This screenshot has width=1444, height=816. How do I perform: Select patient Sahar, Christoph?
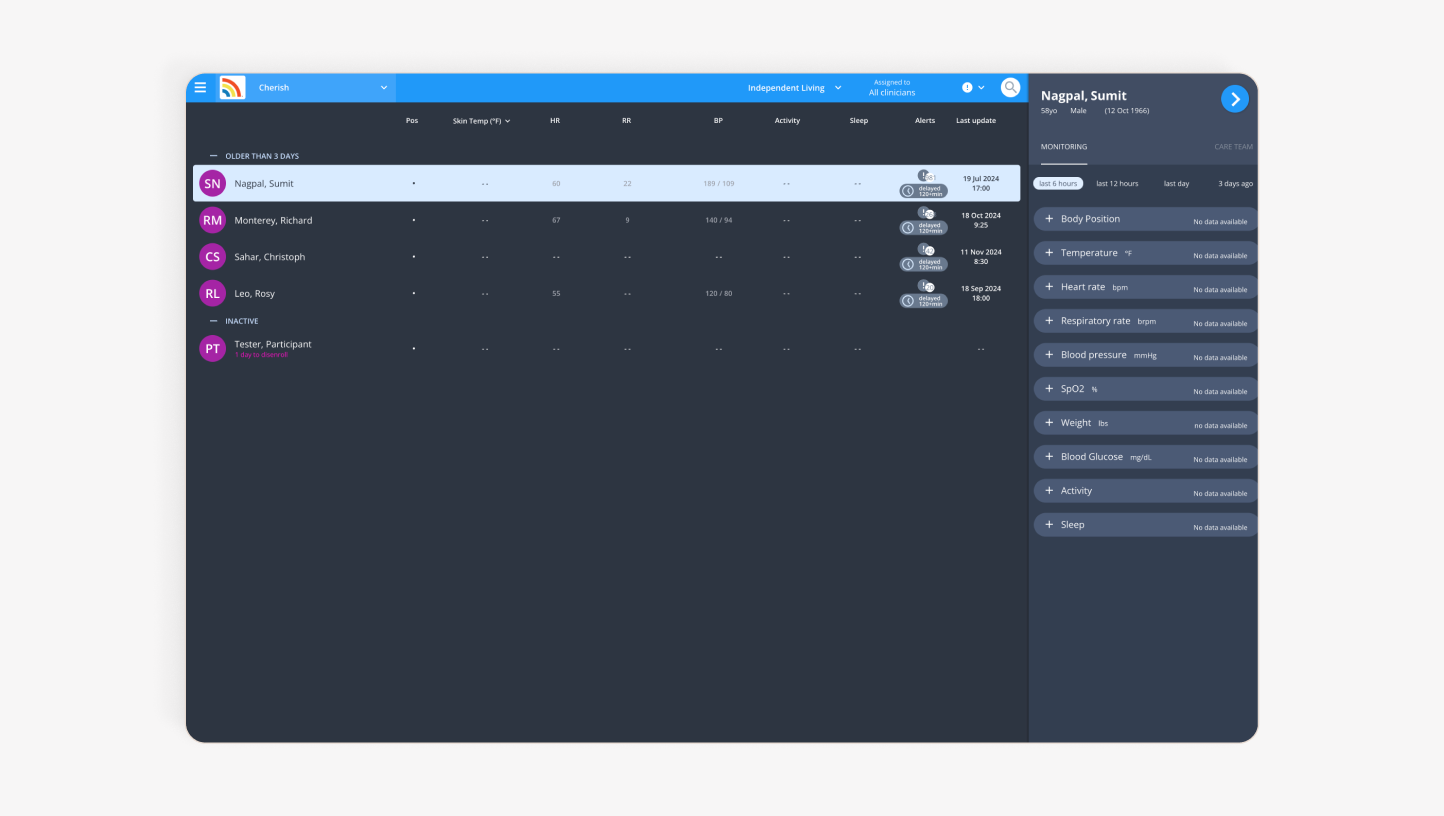[x=607, y=257]
